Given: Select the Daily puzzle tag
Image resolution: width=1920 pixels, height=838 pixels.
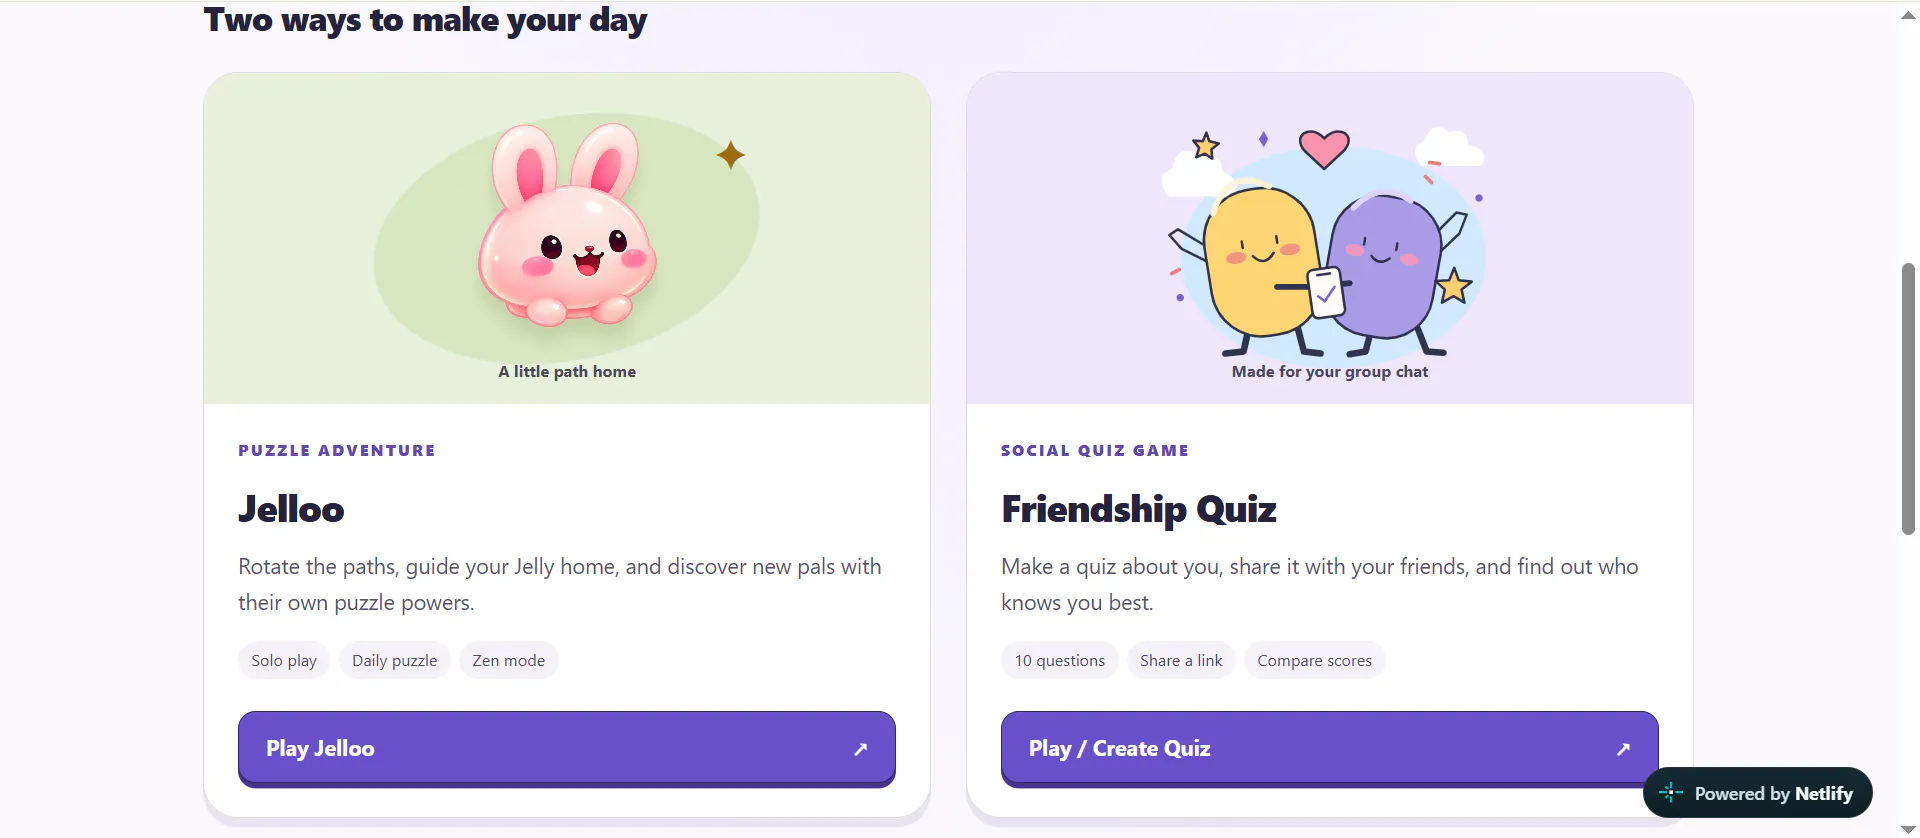Looking at the screenshot, I should [394, 660].
